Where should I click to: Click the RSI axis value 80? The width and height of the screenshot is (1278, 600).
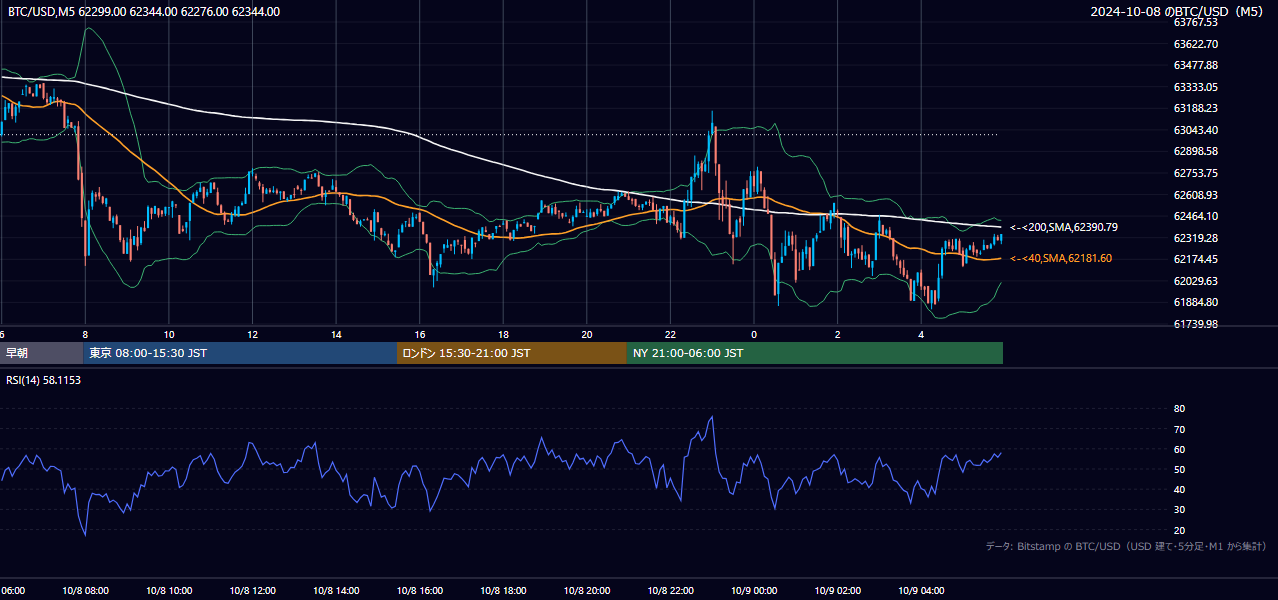pyautogui.click(x=1179, y=409)
